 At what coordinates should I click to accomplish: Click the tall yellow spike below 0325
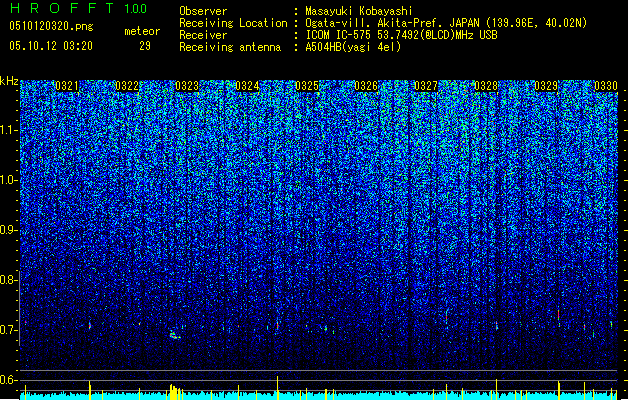pyautogui.click(x=278, y=388)
